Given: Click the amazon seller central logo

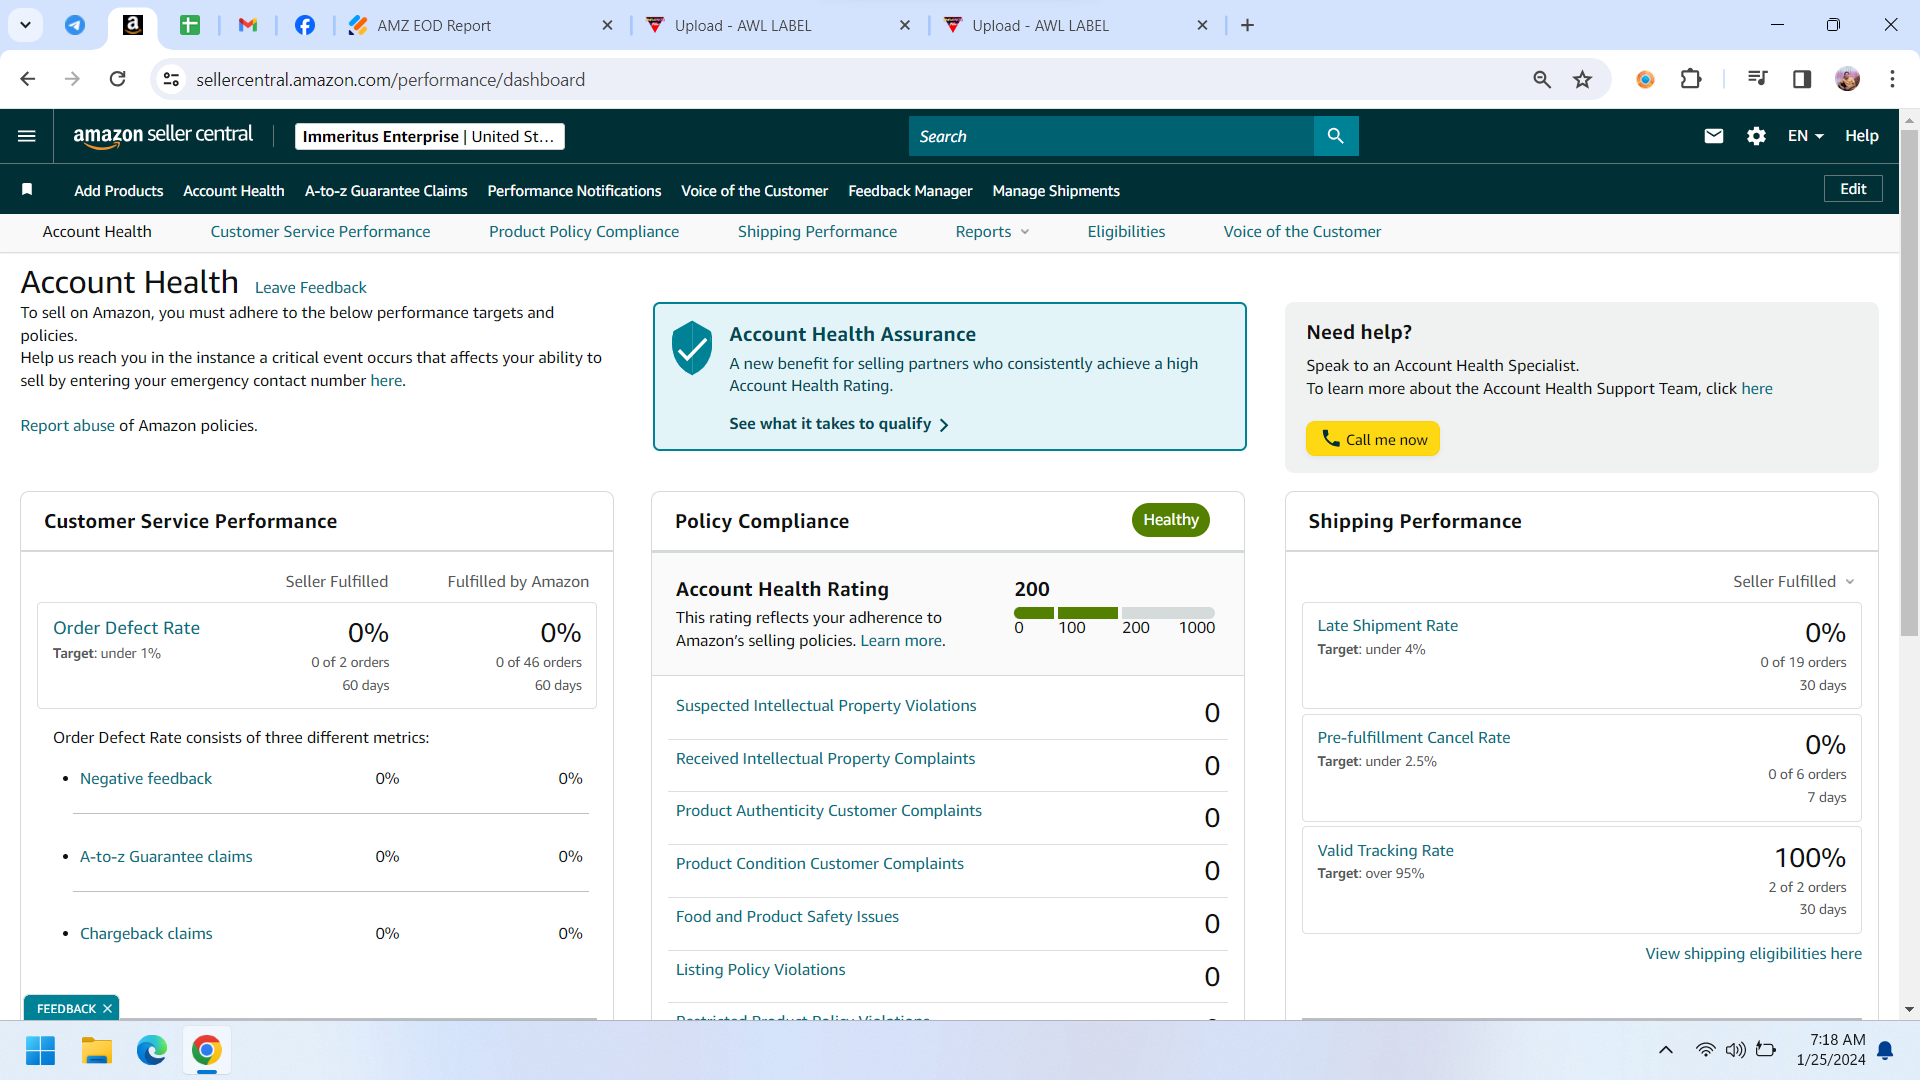Looking at the screenshot, I should (163, 136).
